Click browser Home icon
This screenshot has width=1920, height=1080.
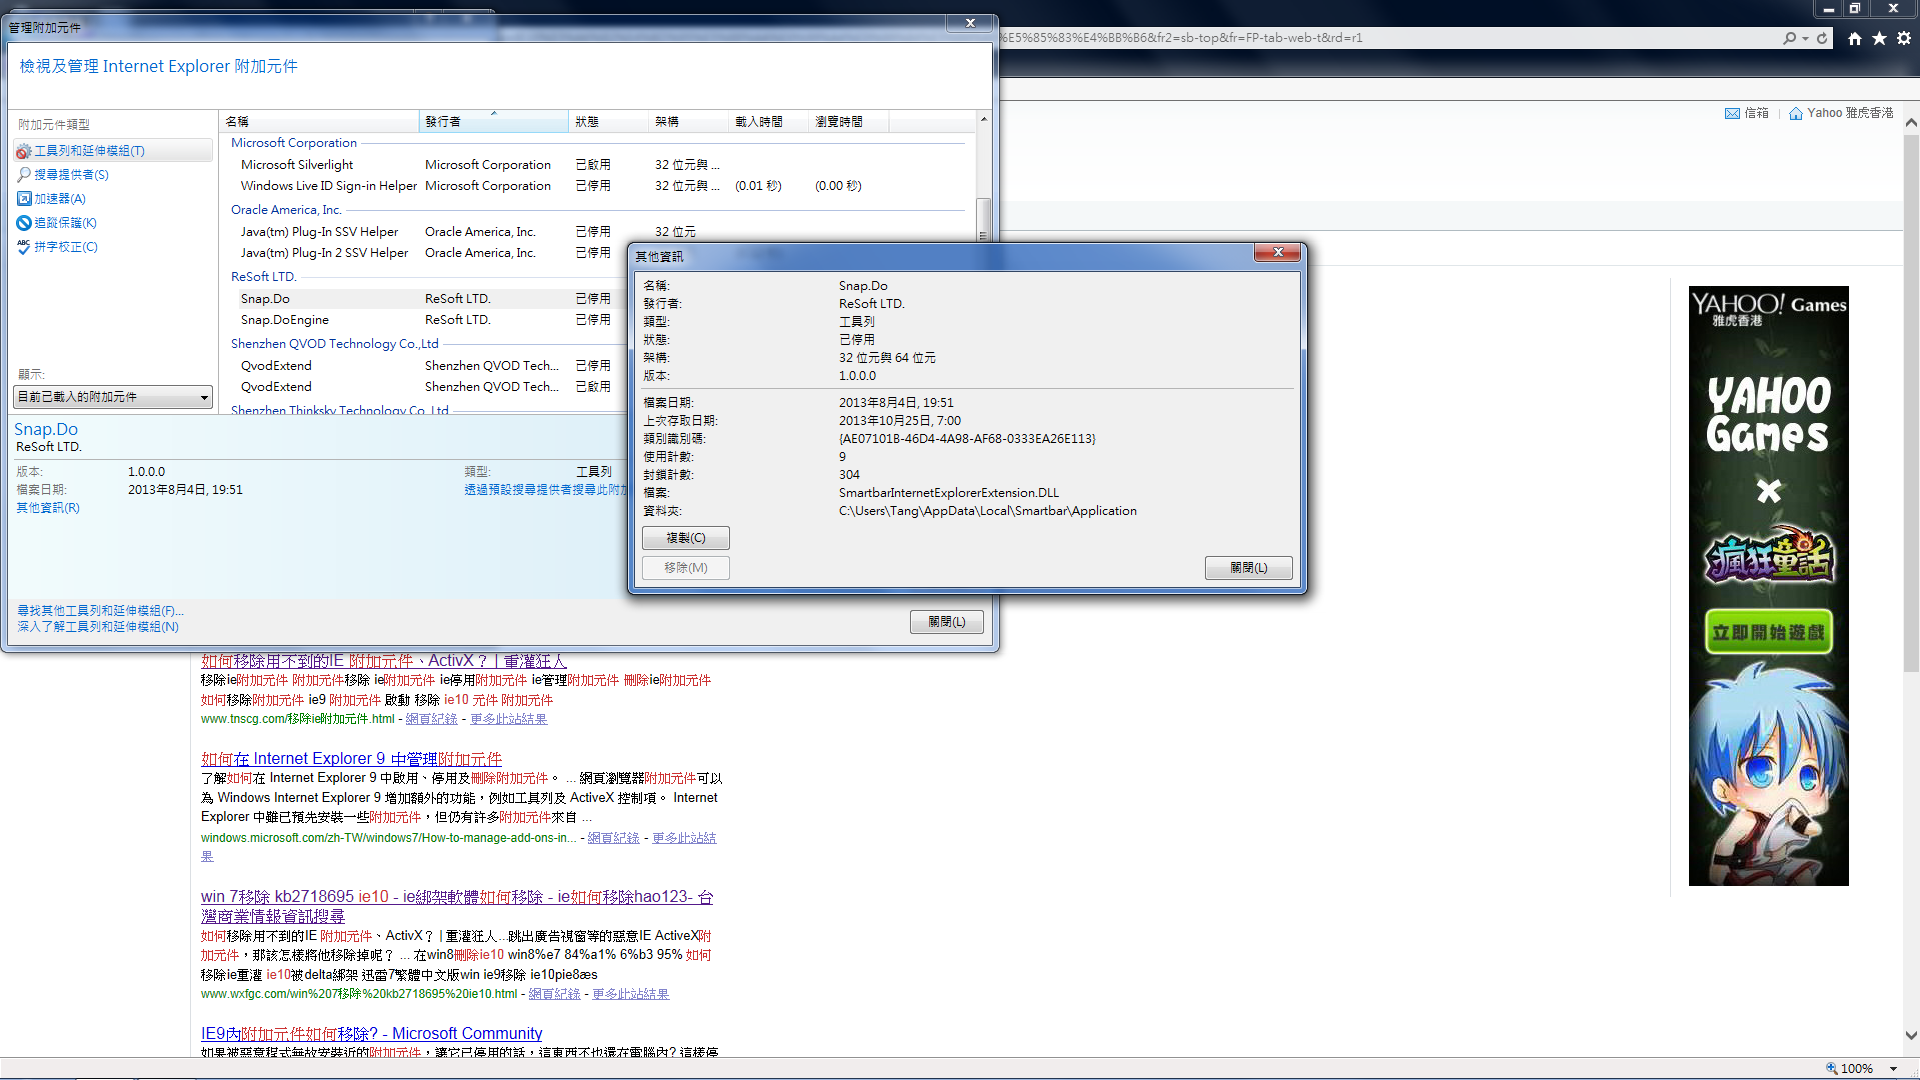pyautogui.click(x=1855, y=38)
